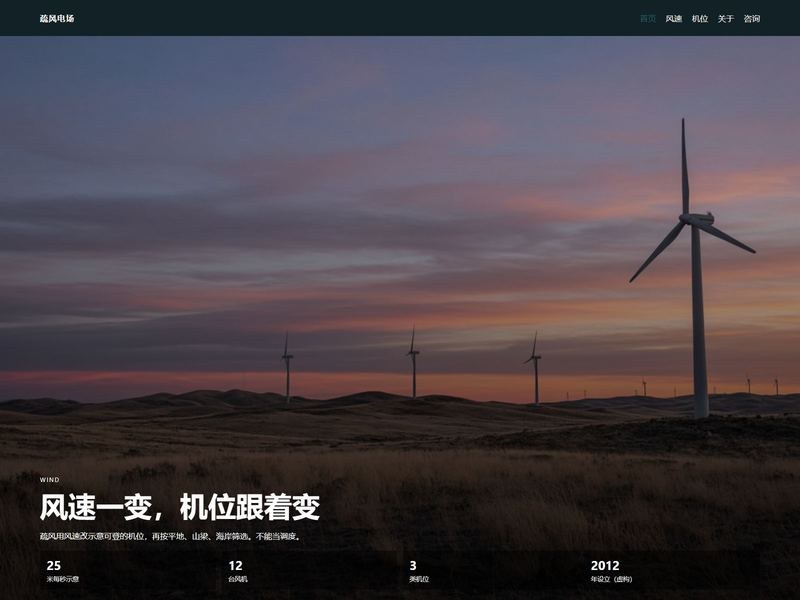Click the subtitle starting with 疏风用风速改示意
Image resolution: width=800 pixels, height=600 pixels.
(171, 536)
